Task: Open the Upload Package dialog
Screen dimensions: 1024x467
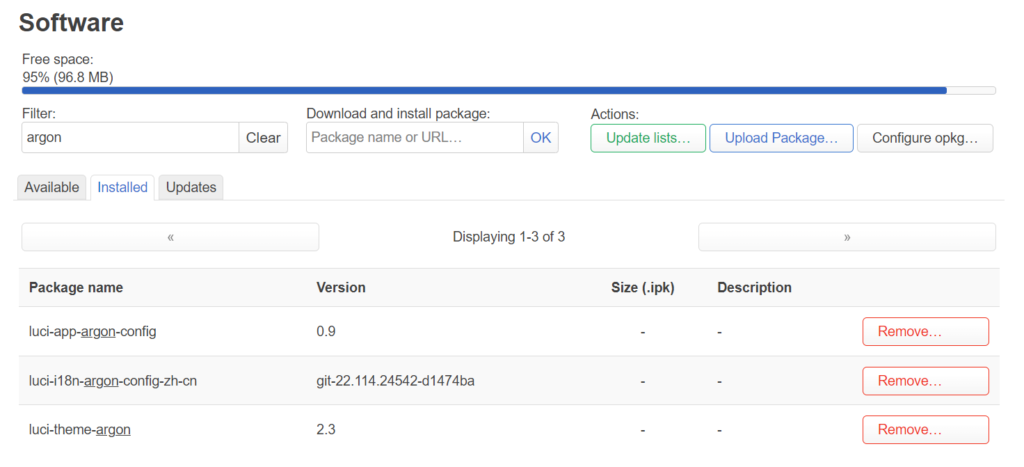Action: tap(781, 138)
